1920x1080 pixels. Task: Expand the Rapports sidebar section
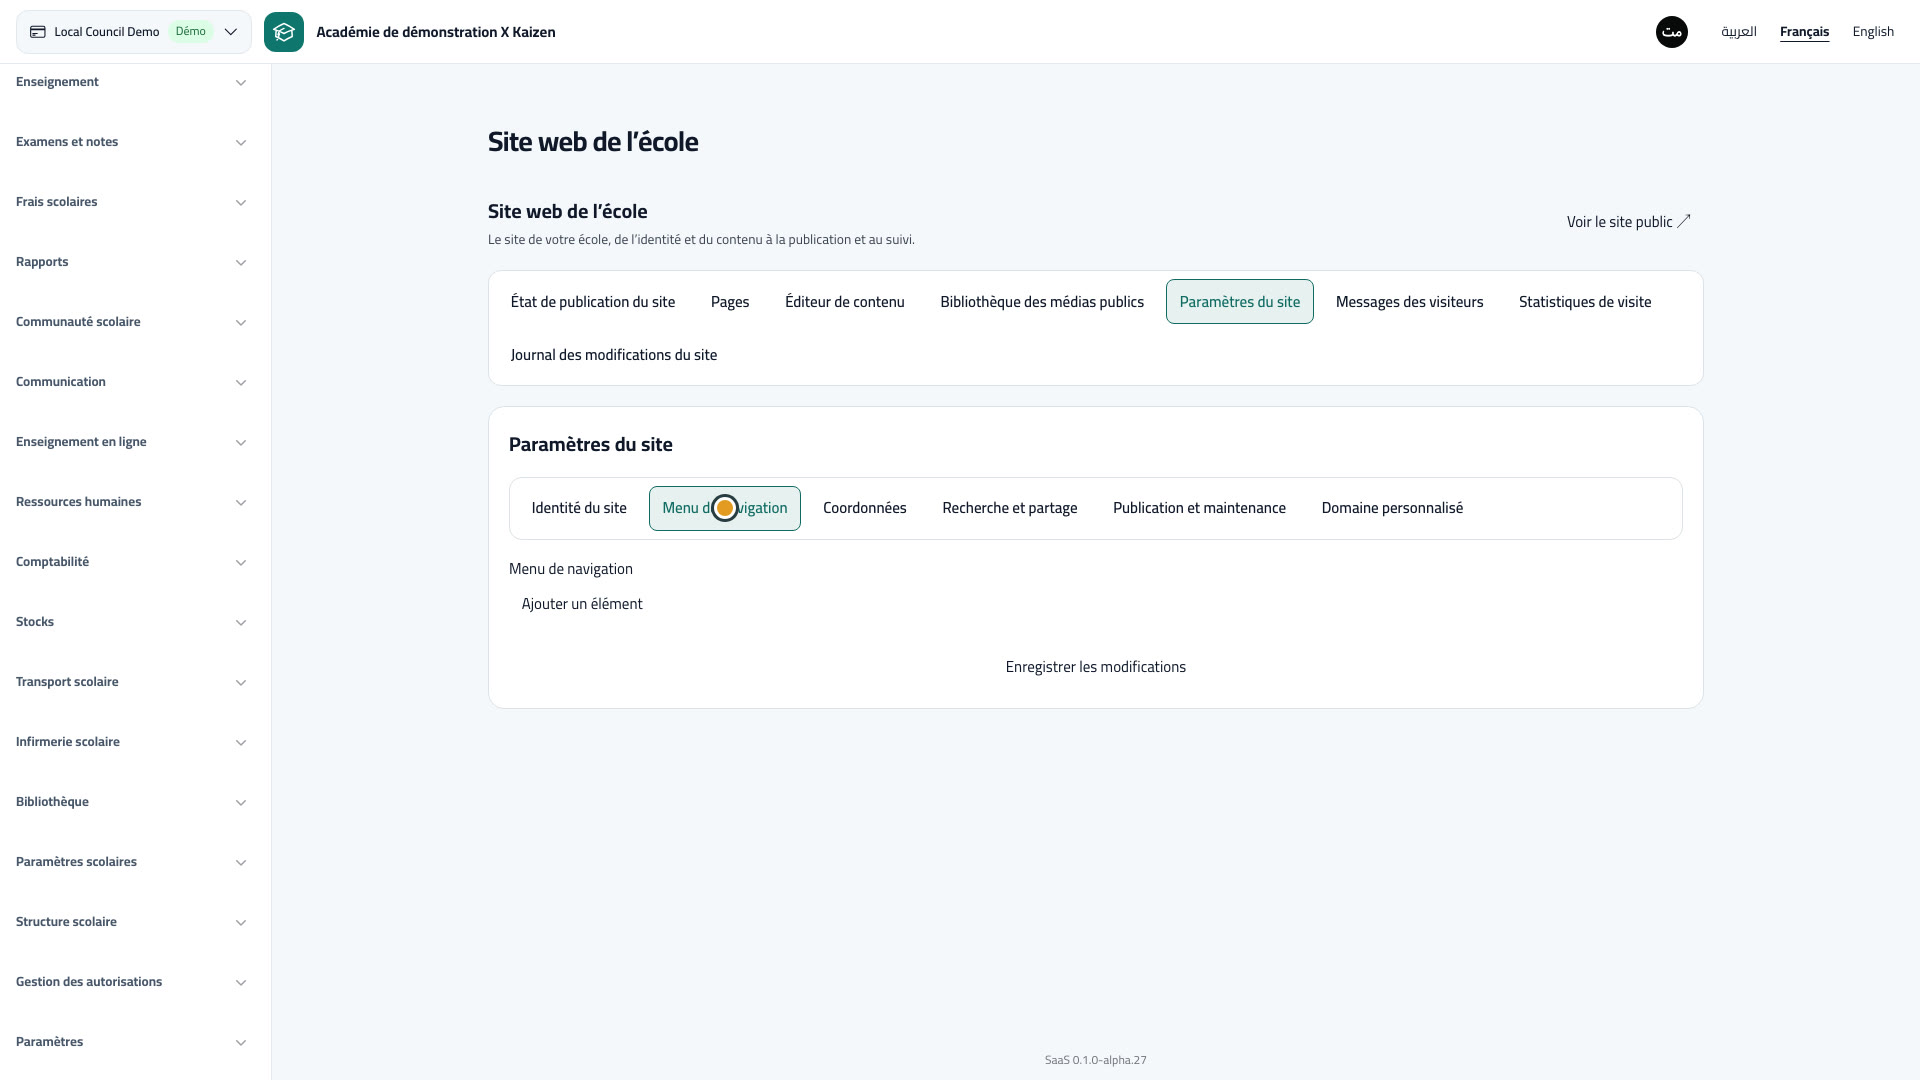[x=131, y=262]
